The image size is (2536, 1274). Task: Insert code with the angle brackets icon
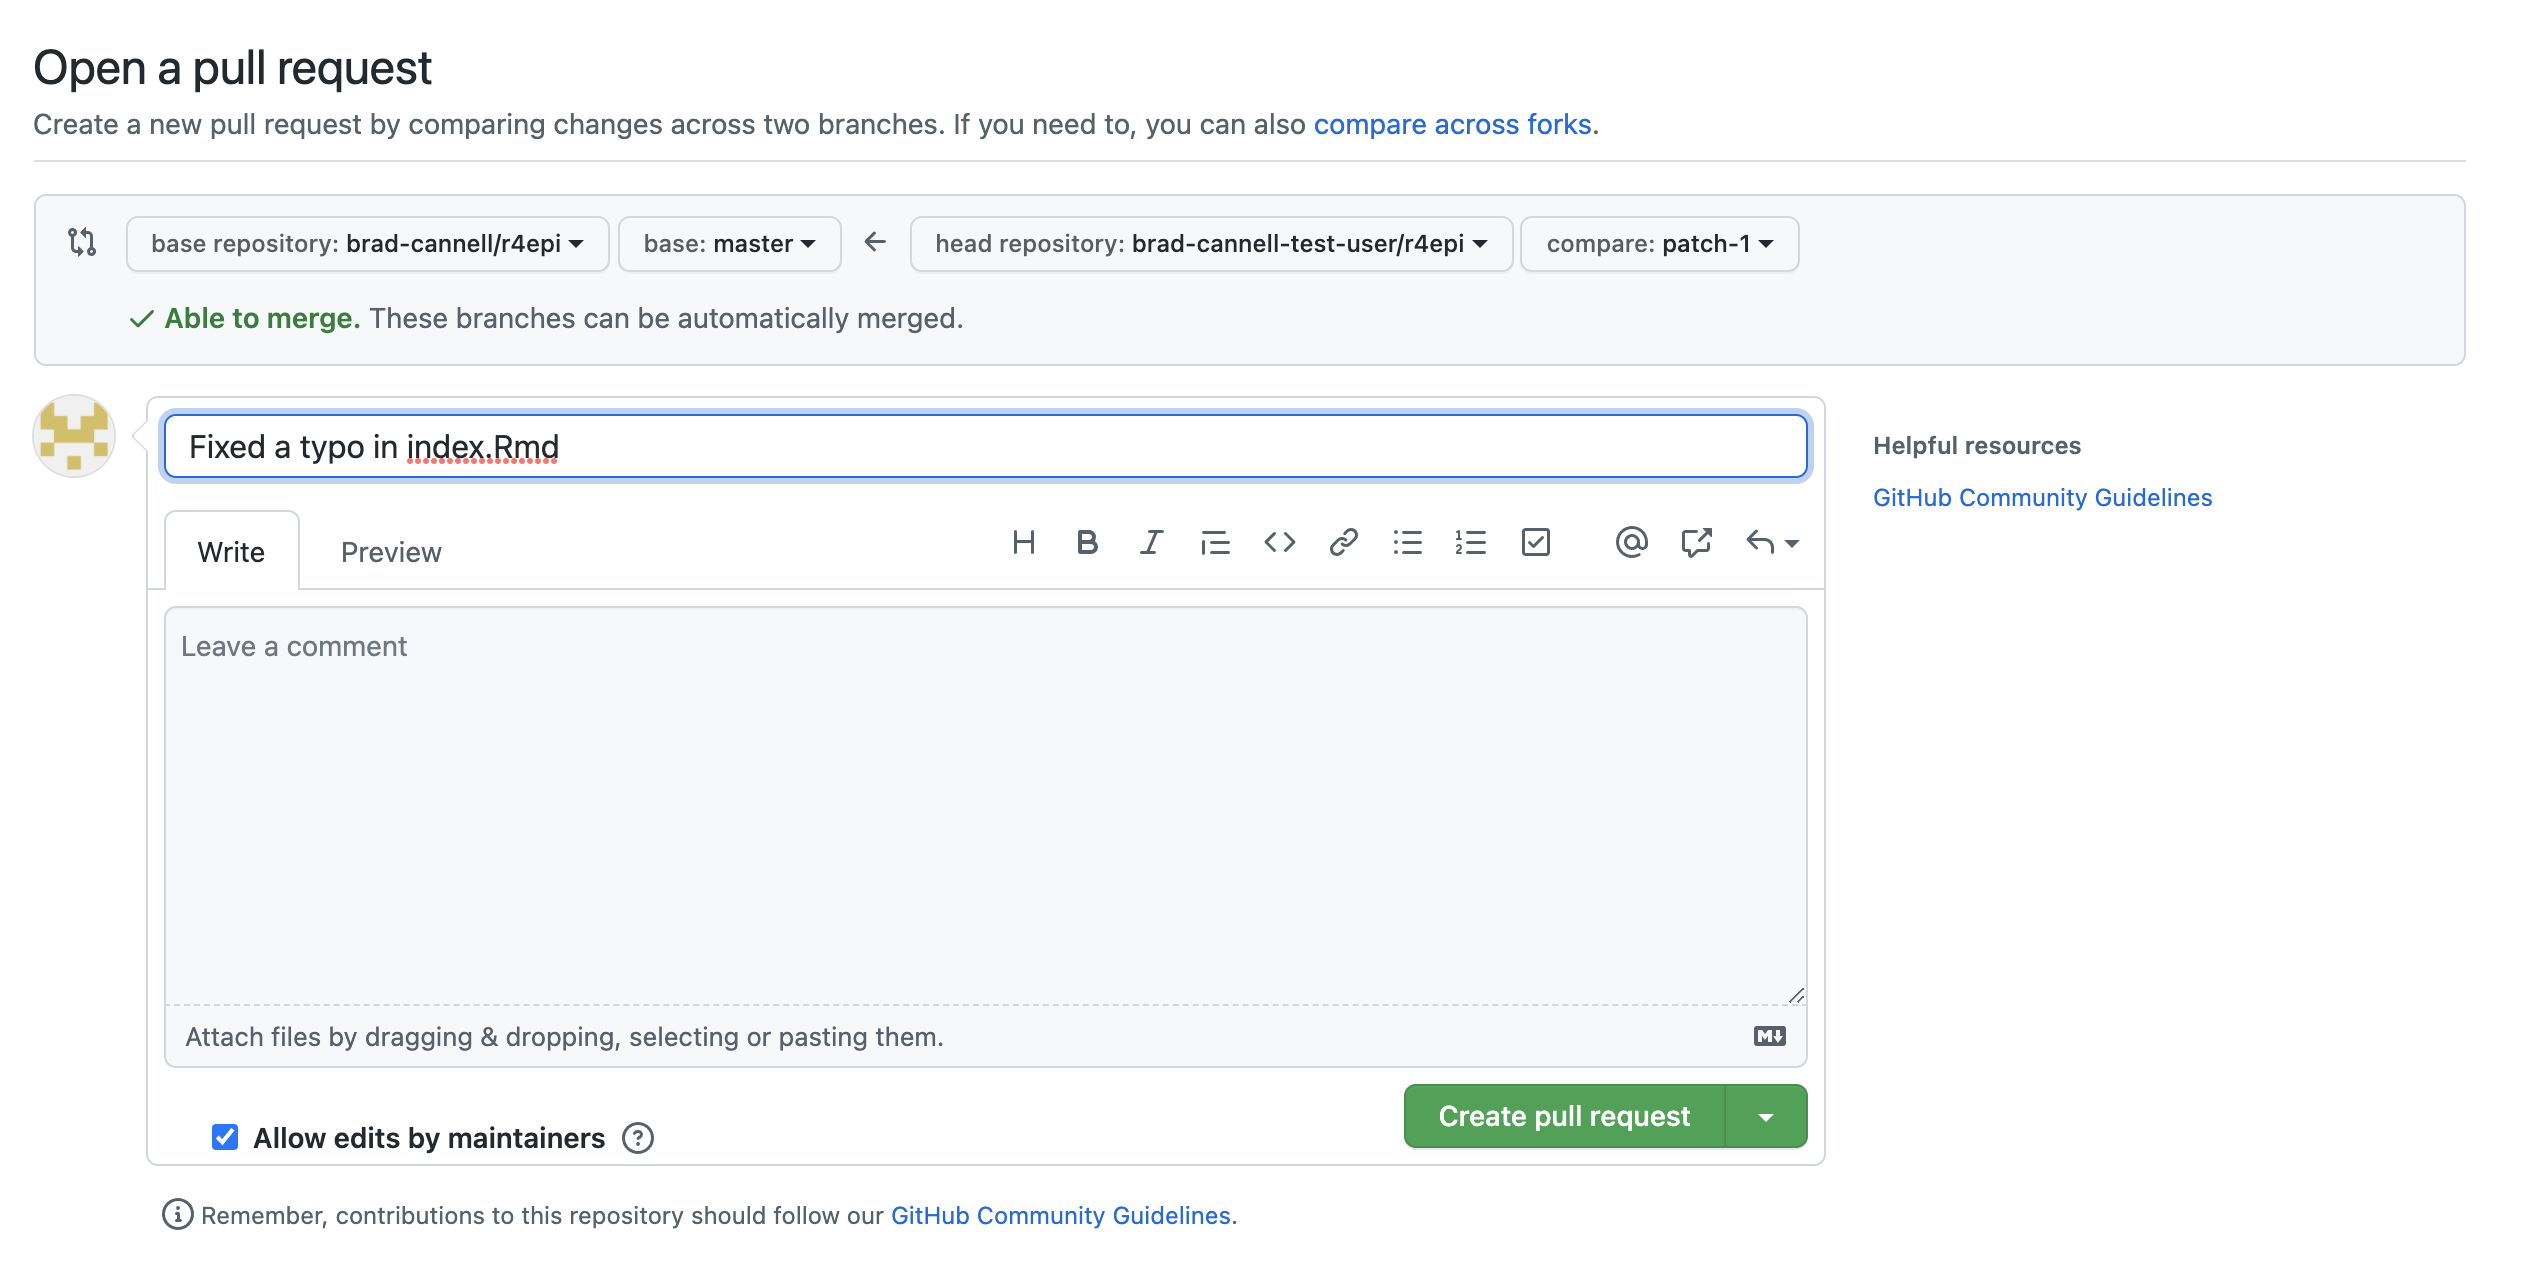pyautogui.click(x=1279, y=543)
